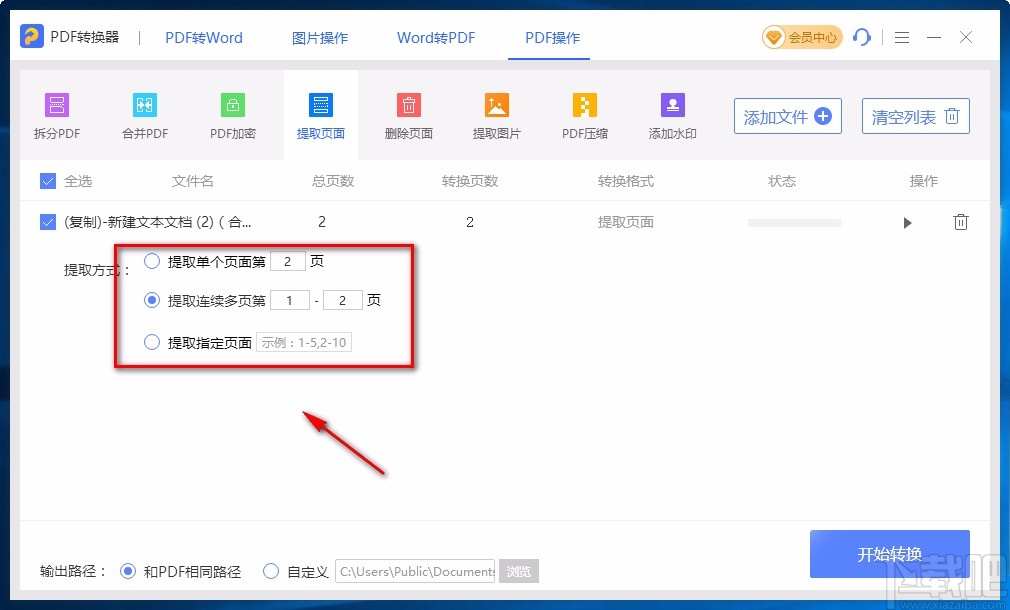
Task: Select the 提取页面 tool
Action: pos(321,116)
